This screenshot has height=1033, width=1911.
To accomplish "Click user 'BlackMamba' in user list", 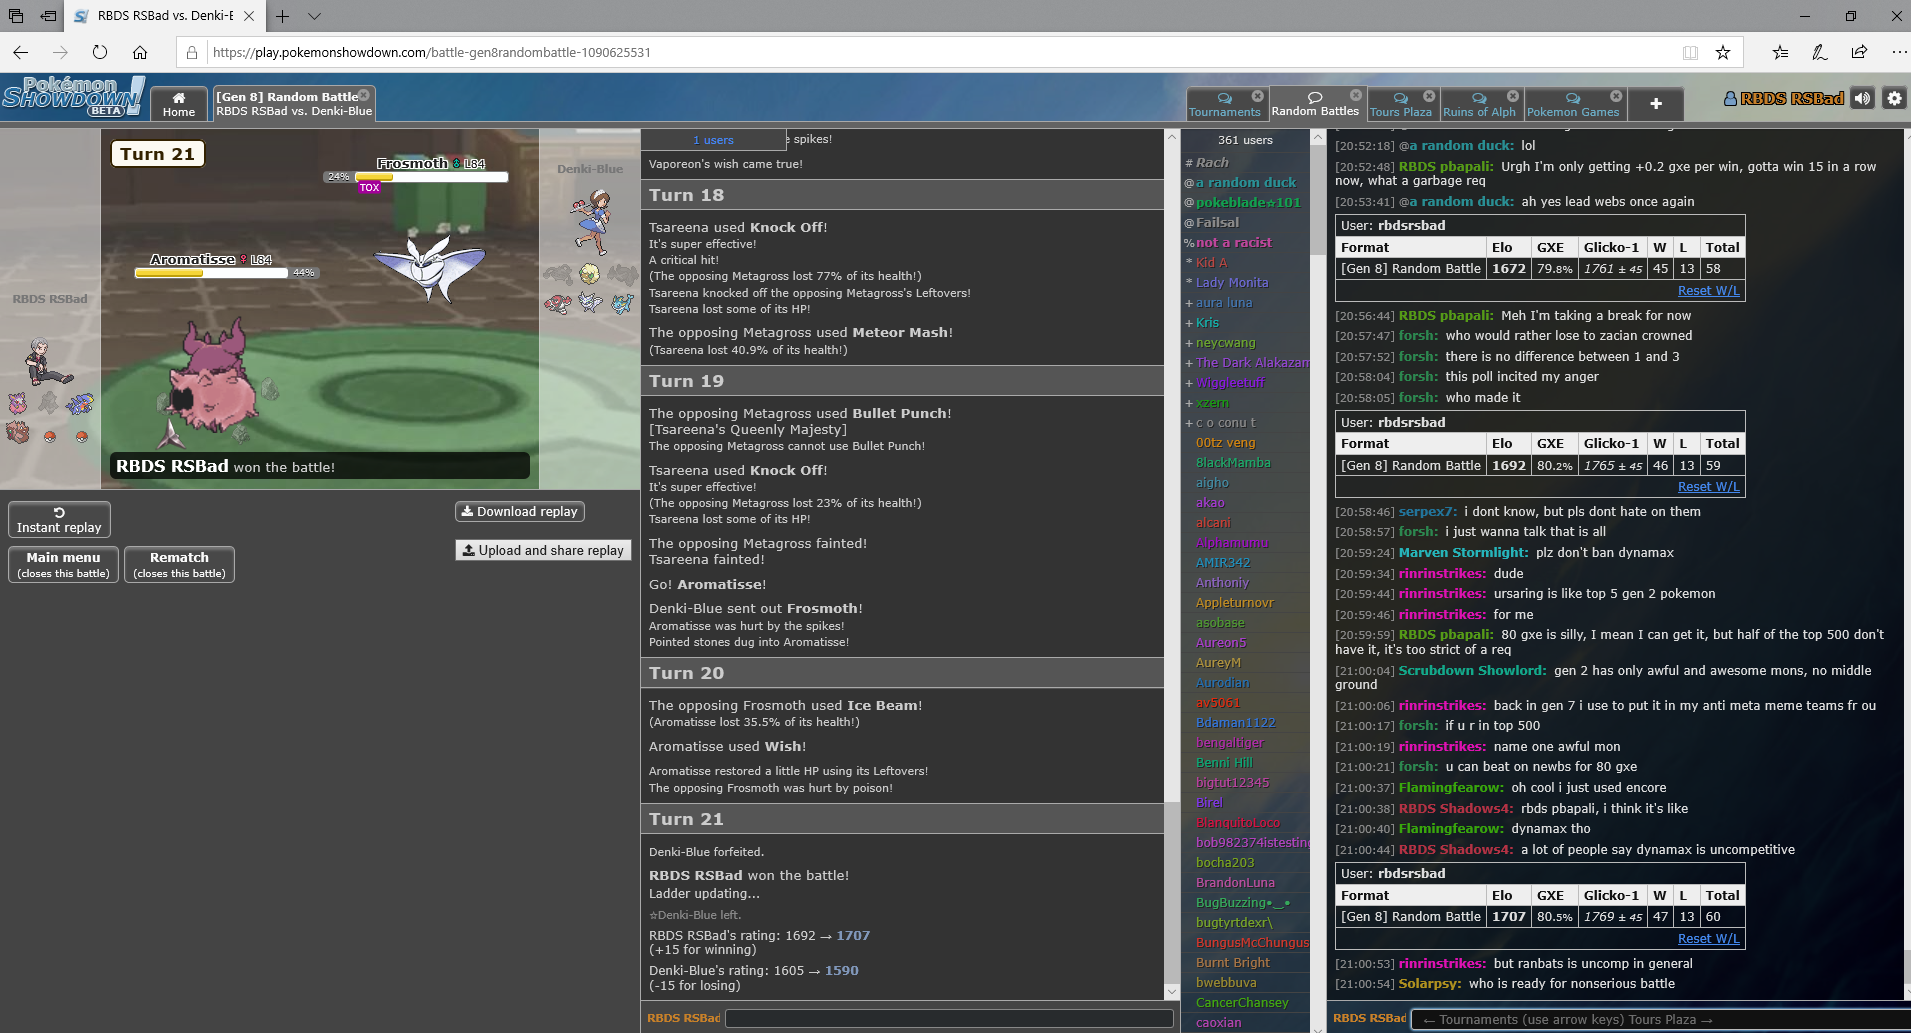I will [1233, 462].
